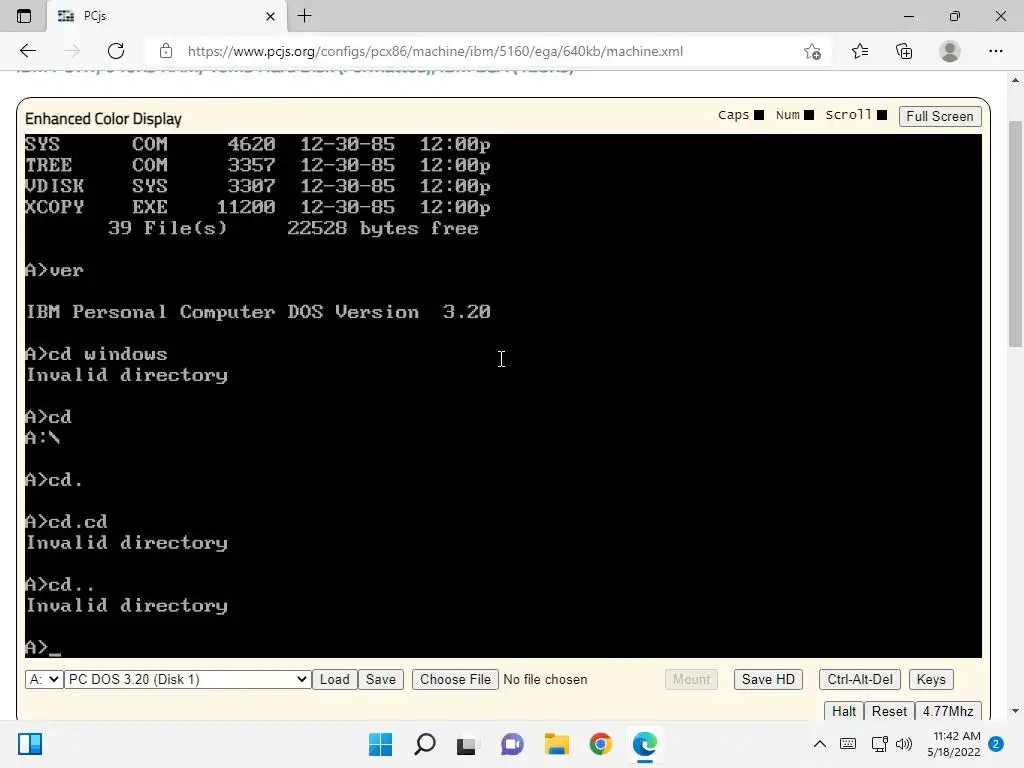The height and width of the screenshot is (768, 1024).
Task: Open the browser profile avatar
Action: [950, 51]
